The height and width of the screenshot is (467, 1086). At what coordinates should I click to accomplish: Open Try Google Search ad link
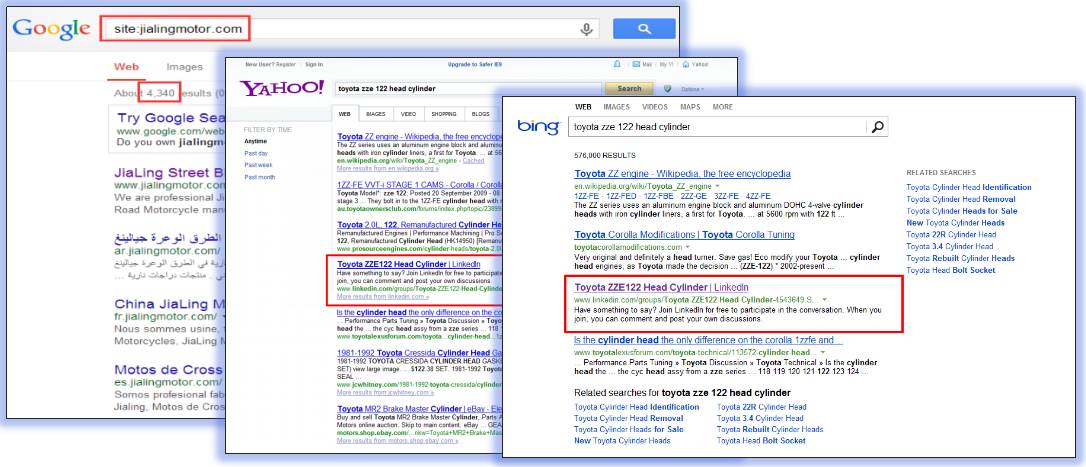(170, 118)
